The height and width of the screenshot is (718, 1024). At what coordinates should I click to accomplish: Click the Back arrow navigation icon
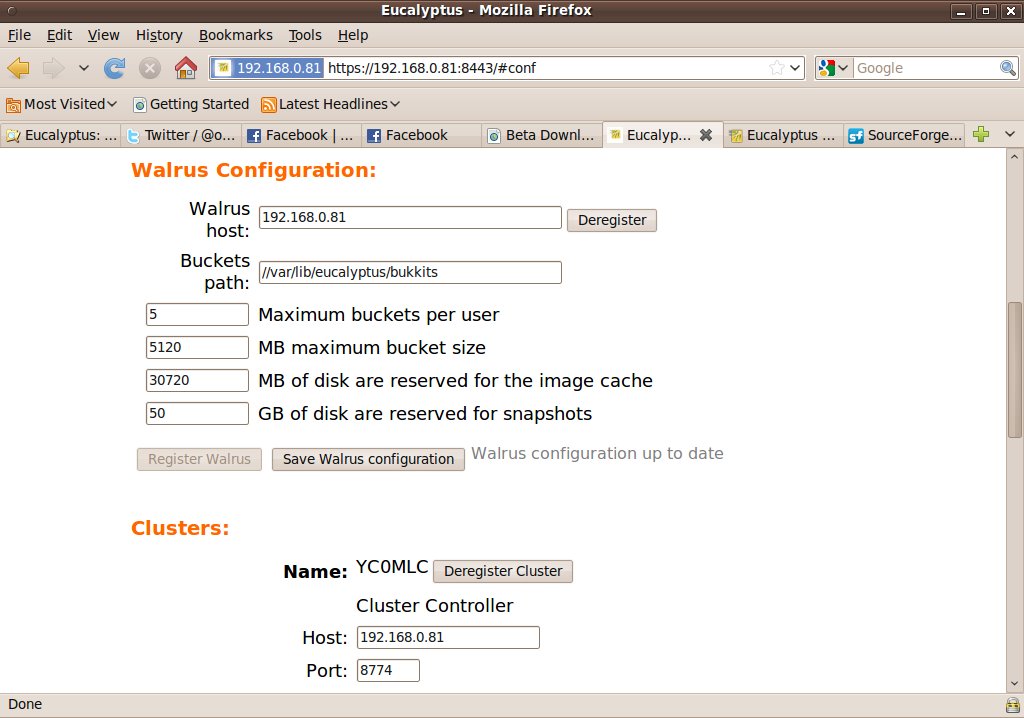coord(19,68)
